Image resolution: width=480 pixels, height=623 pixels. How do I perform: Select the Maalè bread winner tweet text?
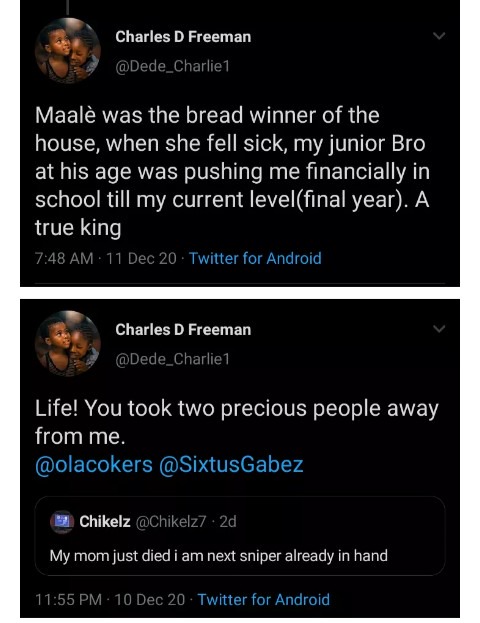pos(233,171)
